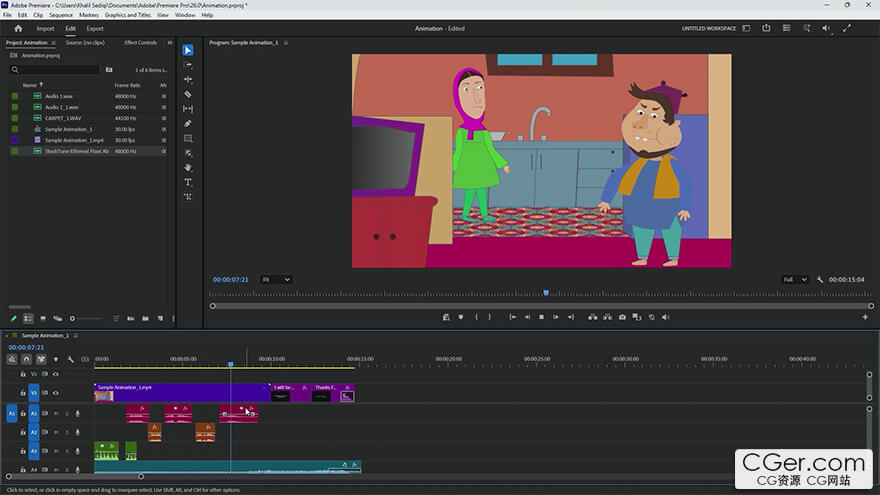Solo track A2
Image resolution: width=880 pixels, height=495 pixels.
click(x=67, y=432)
